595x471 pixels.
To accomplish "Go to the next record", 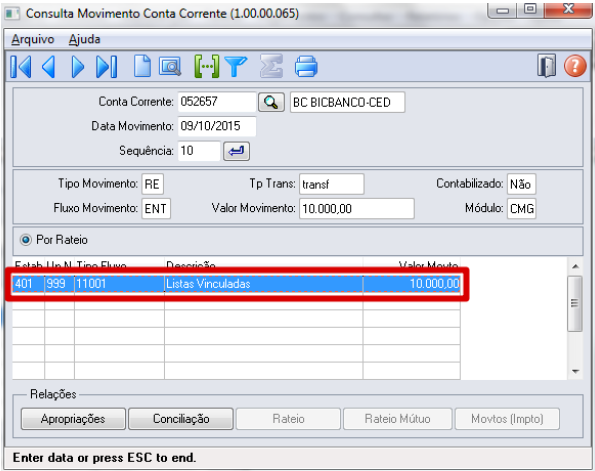I will pyautogui.click(x=78, y=66).
